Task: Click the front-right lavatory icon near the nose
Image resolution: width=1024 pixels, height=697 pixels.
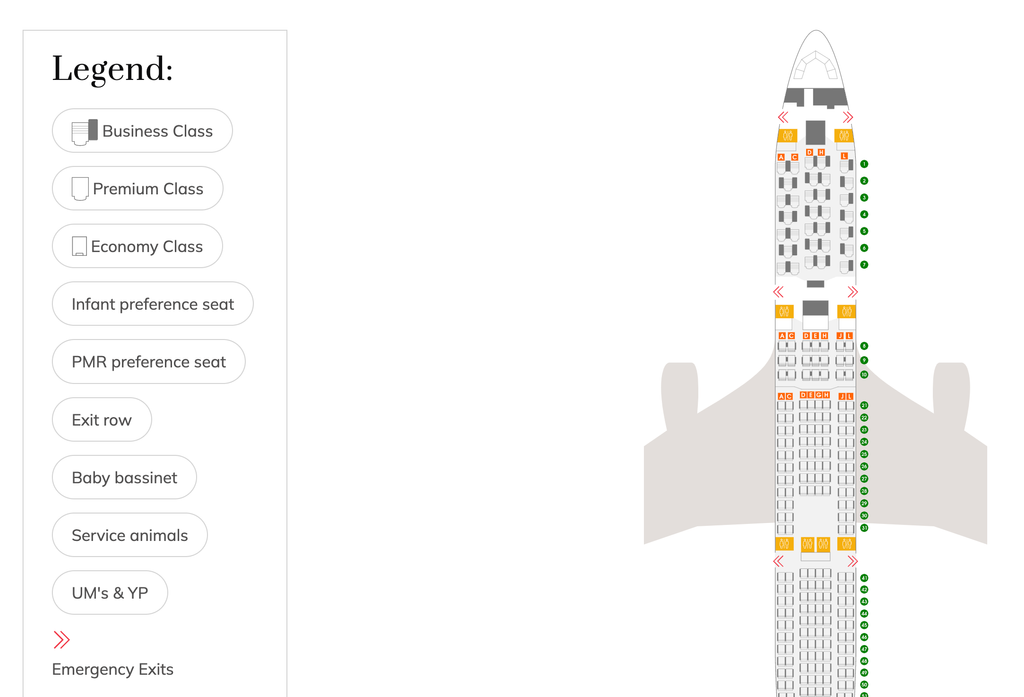Action: click(844, 136)
